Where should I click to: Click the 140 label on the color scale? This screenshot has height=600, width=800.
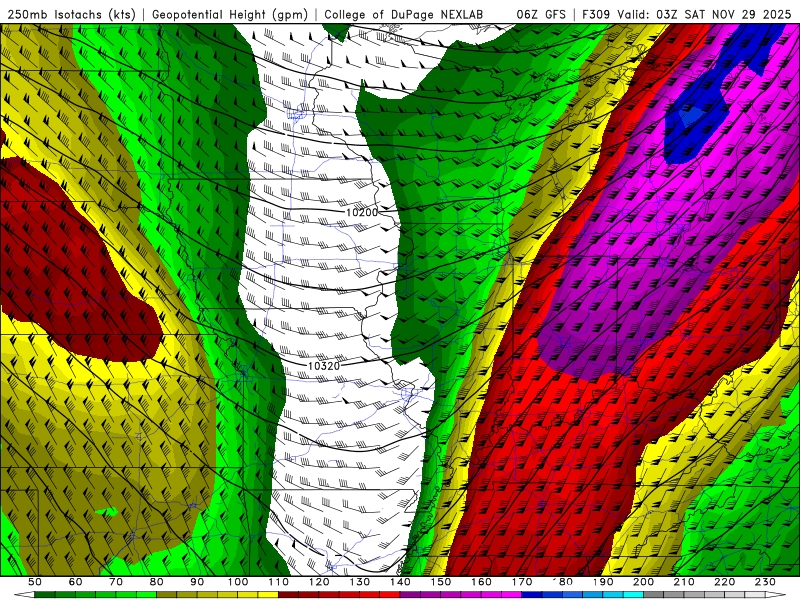click(x=400, y=582)
